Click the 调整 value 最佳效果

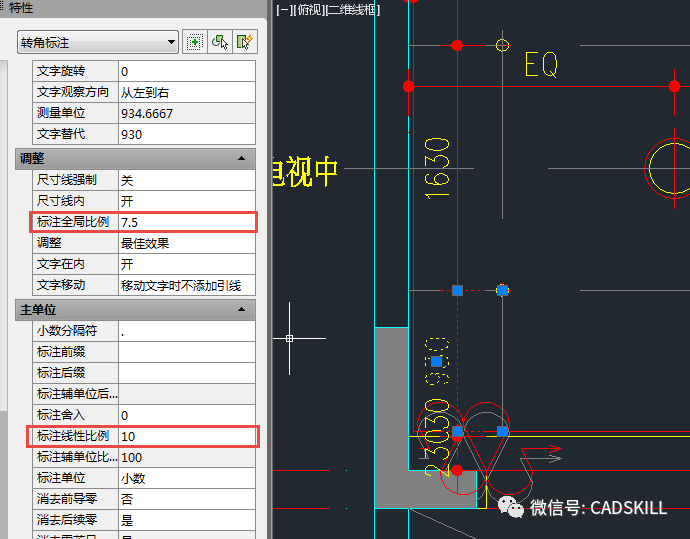(x=187, y=243)
